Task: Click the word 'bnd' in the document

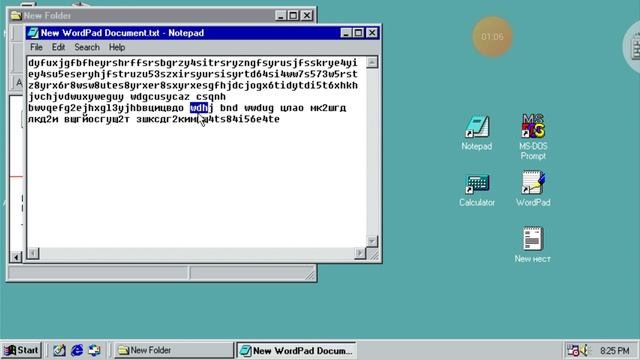Action: 229,108
